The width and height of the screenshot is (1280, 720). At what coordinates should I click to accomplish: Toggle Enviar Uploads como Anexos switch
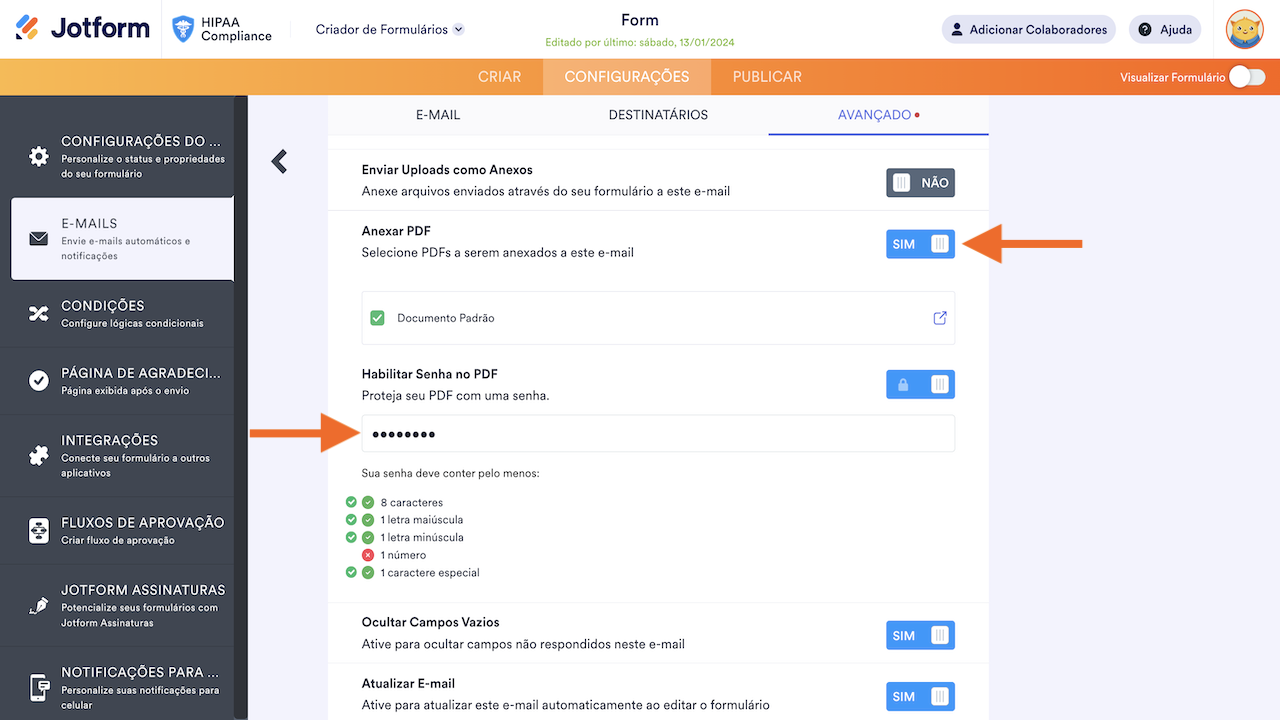pos(920,183)
